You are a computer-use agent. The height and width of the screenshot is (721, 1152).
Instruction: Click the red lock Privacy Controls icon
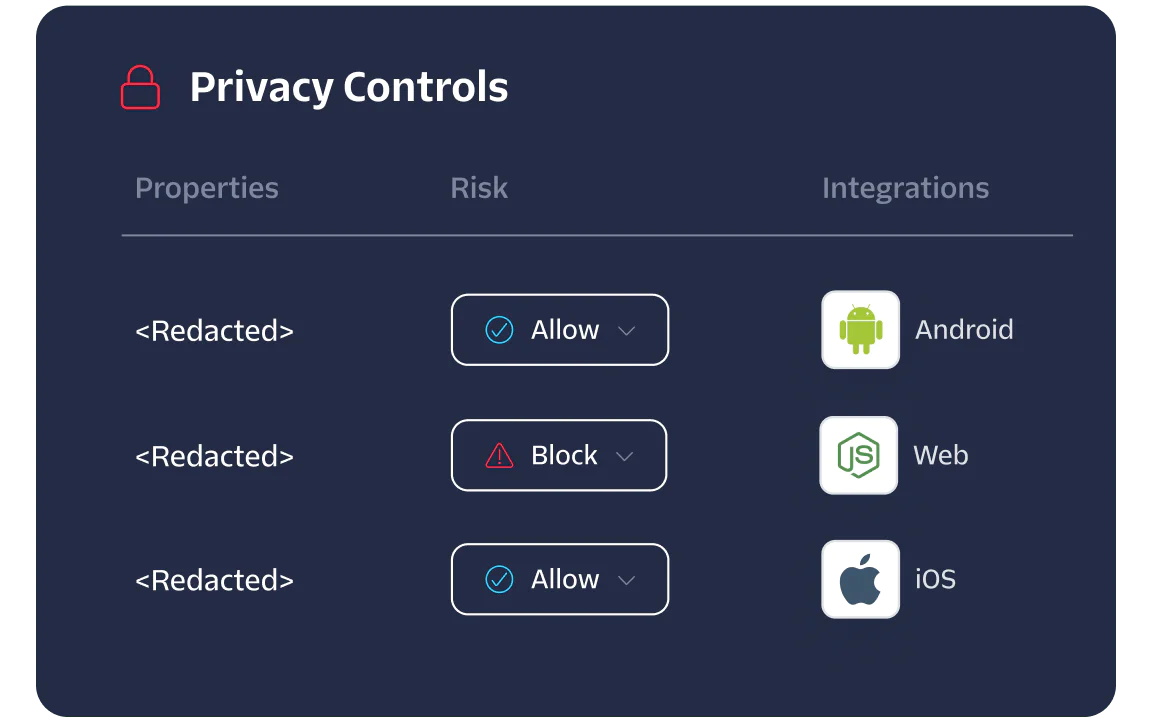click(140, 87)
